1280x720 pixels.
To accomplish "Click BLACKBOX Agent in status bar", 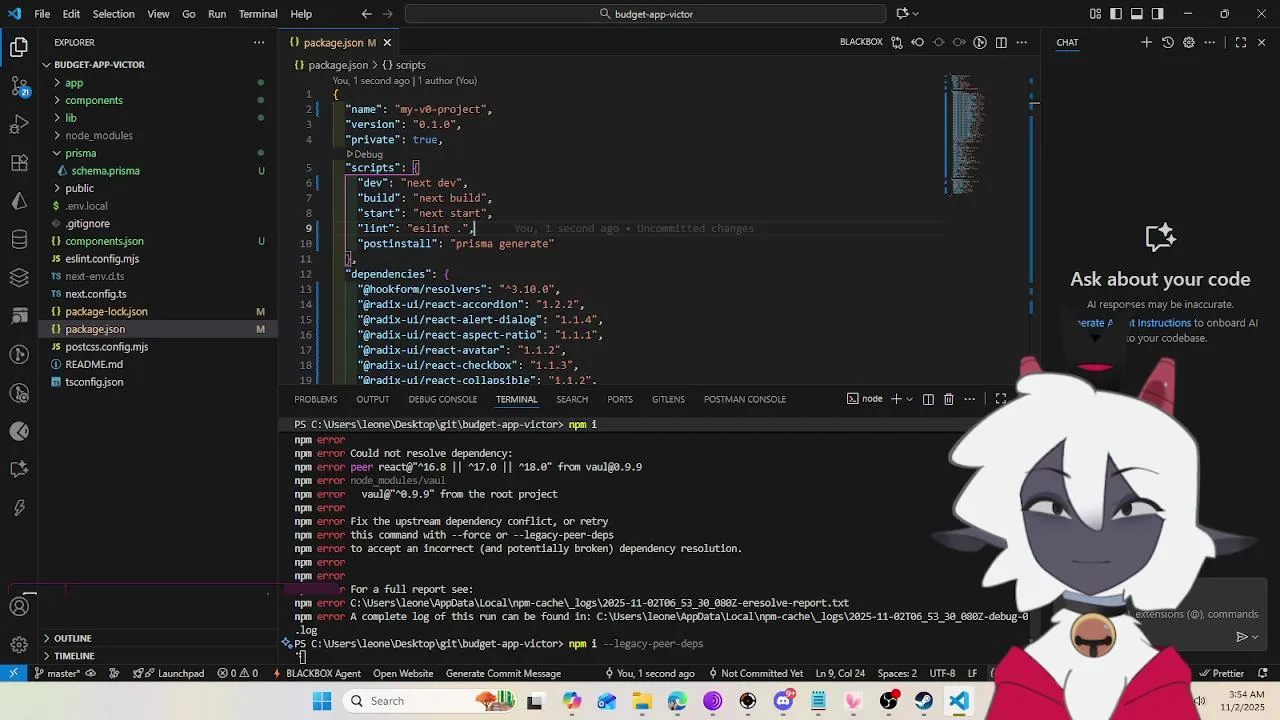I will [315, 673].
